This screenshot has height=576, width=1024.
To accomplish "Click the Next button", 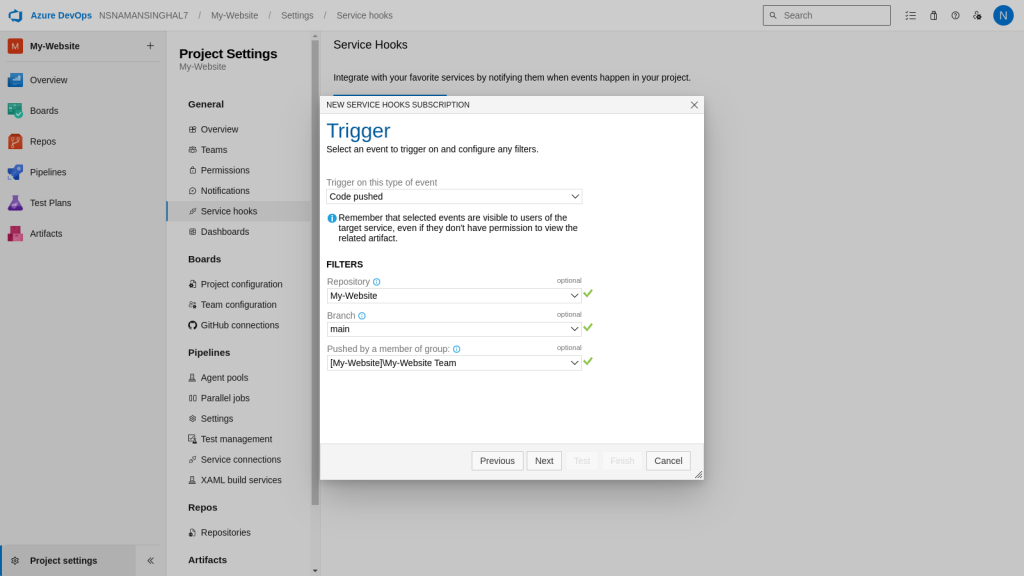I will (x=544, y=461).
